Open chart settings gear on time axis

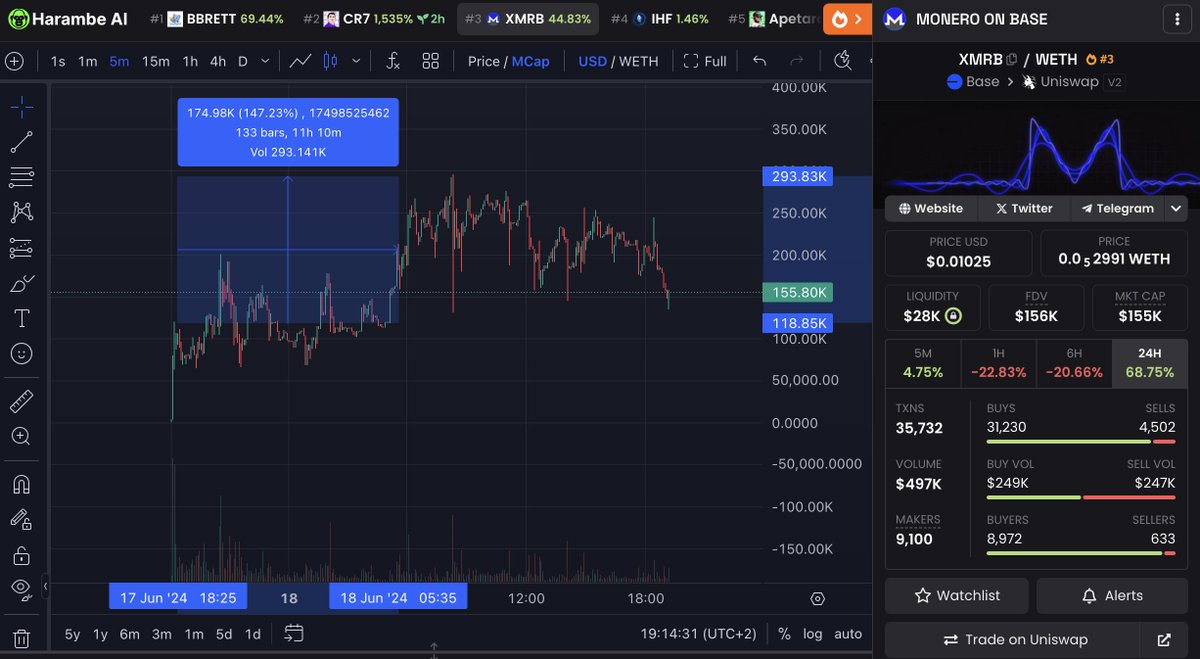coord(818,599)
